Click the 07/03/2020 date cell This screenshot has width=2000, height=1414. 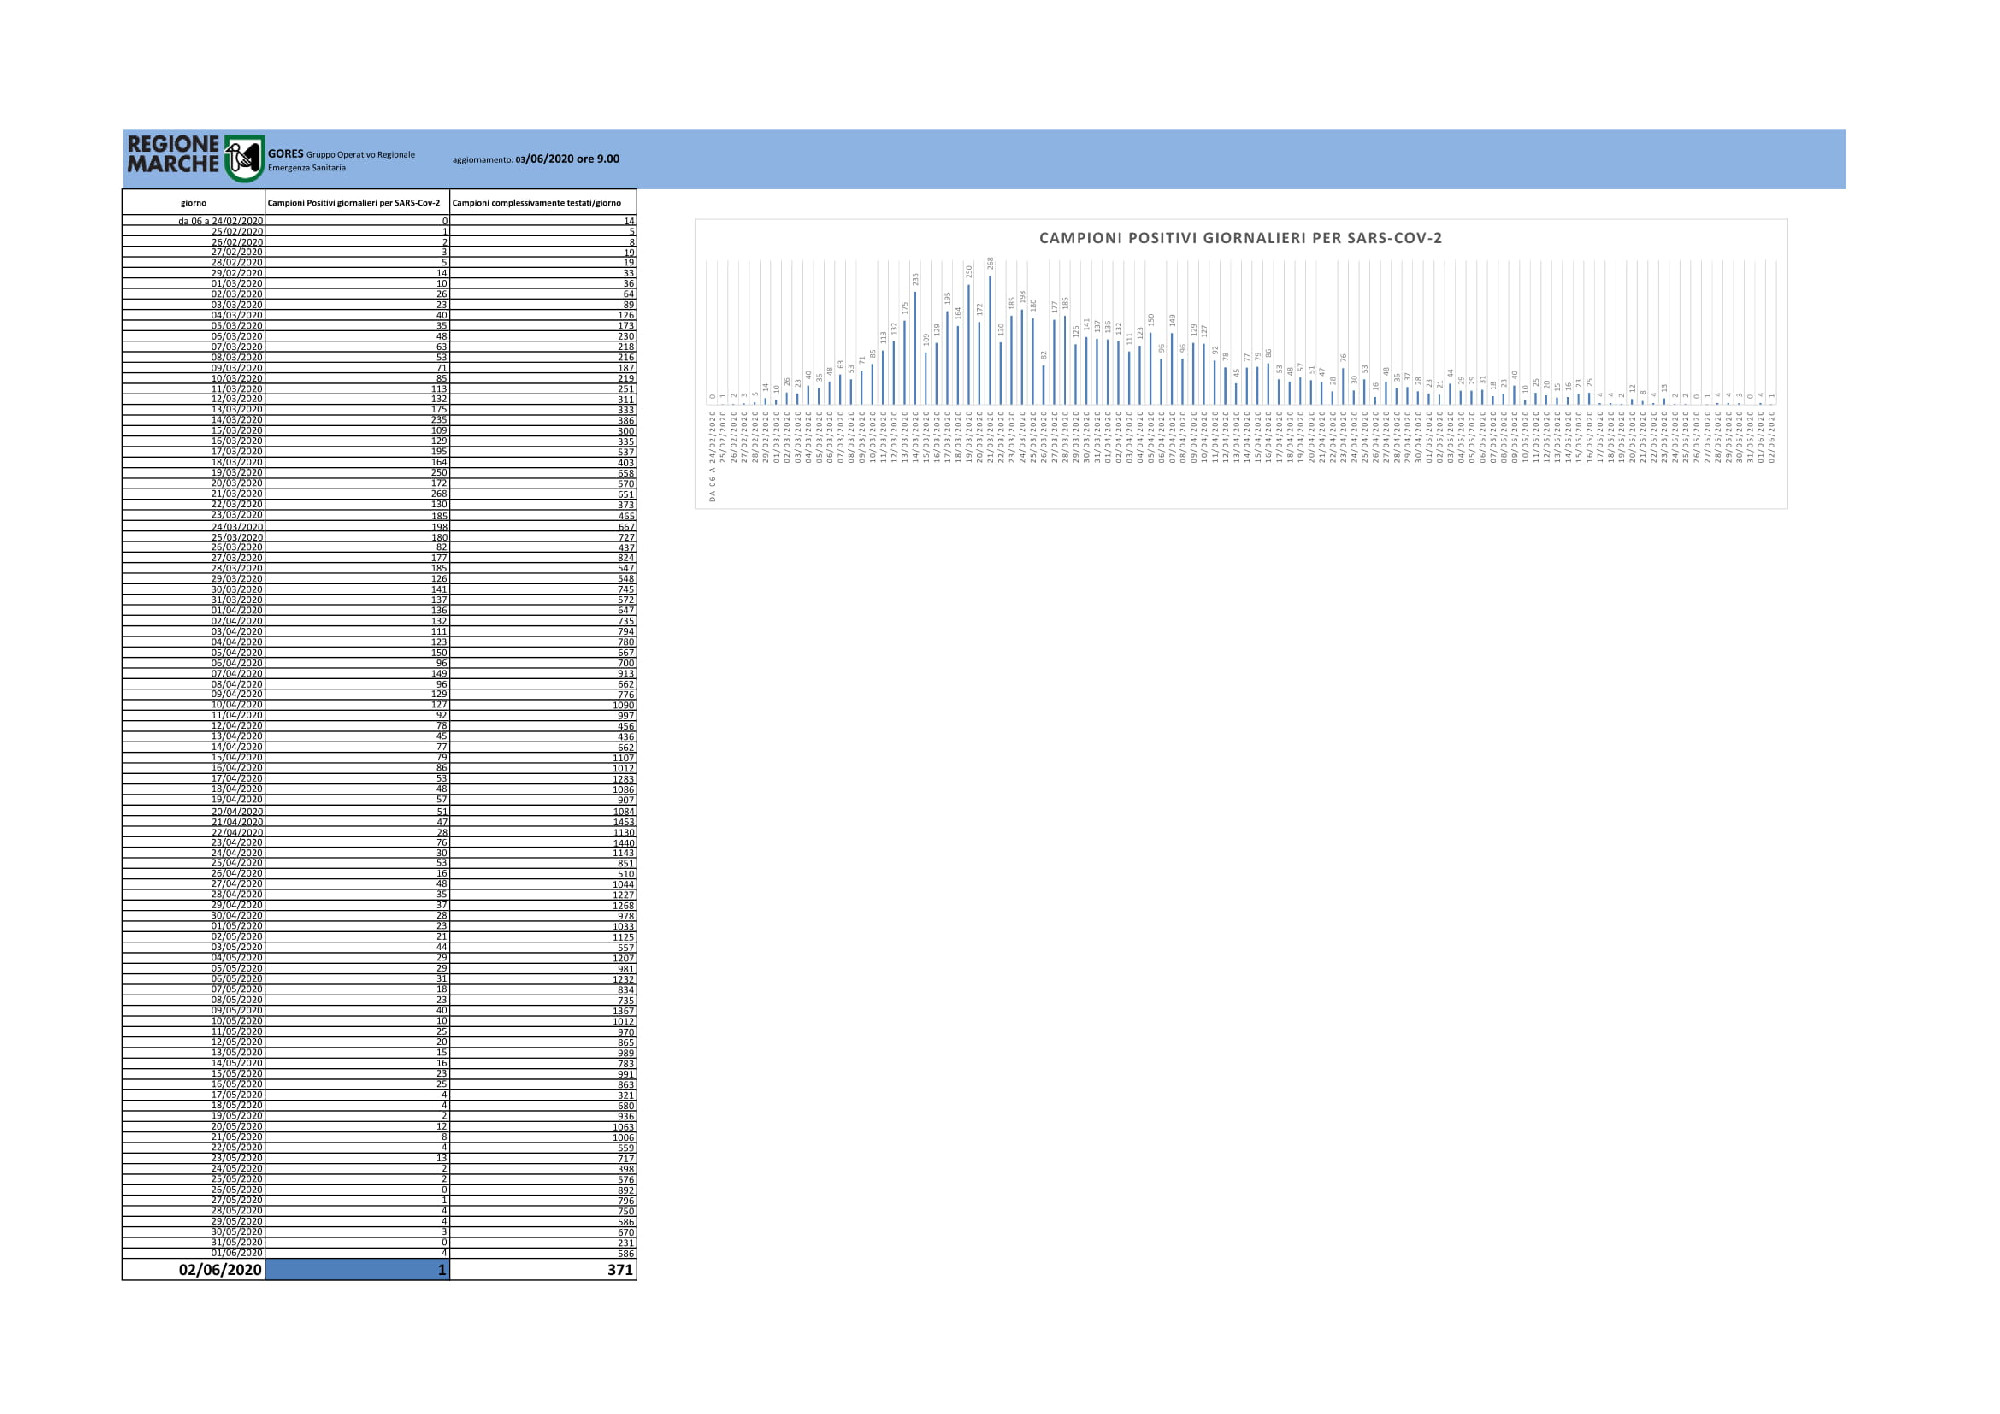237,347
